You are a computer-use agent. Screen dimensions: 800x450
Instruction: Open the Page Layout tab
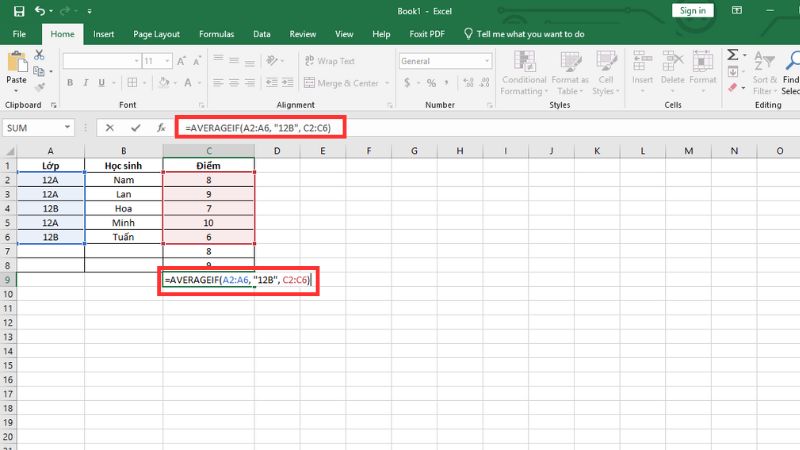pyautogui.click(x=155, y=34)
